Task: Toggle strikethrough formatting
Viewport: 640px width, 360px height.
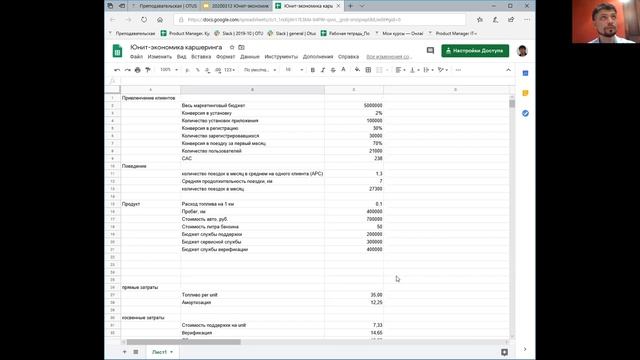Action: pyautogui.click(x=333, y=70)
